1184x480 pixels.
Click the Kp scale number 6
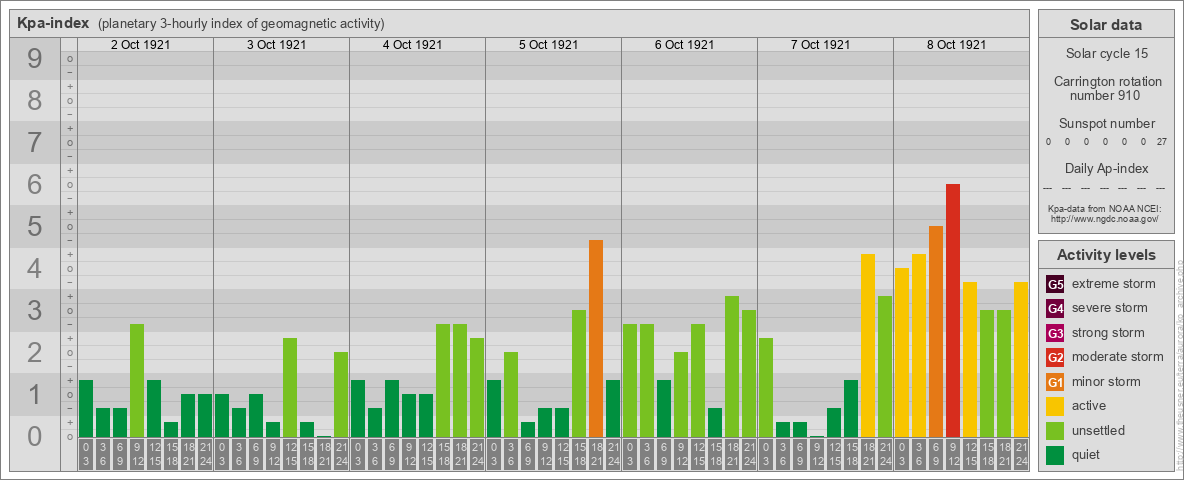click(35, 184)
